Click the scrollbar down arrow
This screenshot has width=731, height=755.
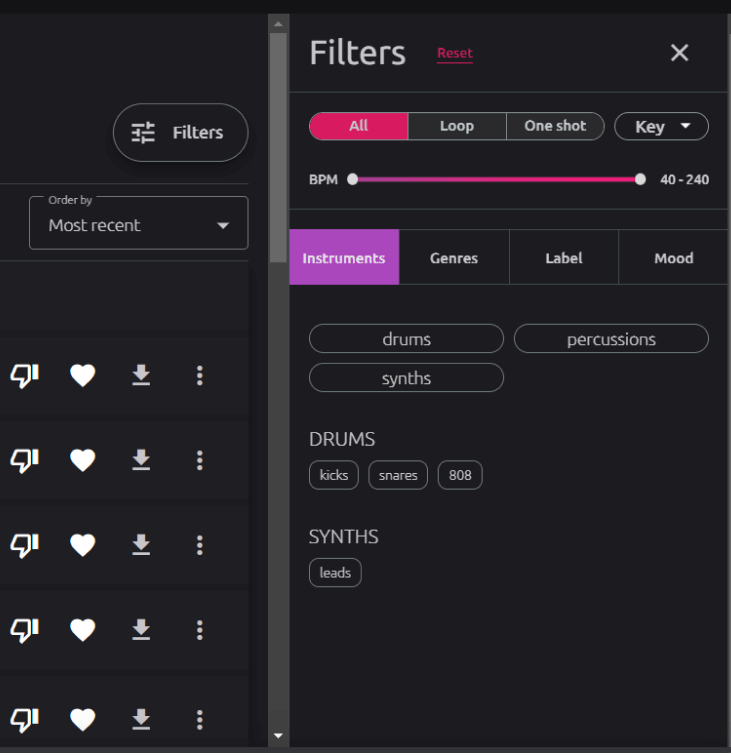(278, 735)
